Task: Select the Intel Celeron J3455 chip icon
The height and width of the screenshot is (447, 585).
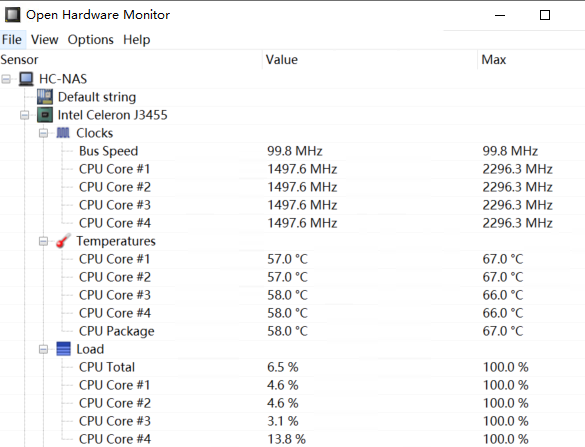Action: [45, 115]
